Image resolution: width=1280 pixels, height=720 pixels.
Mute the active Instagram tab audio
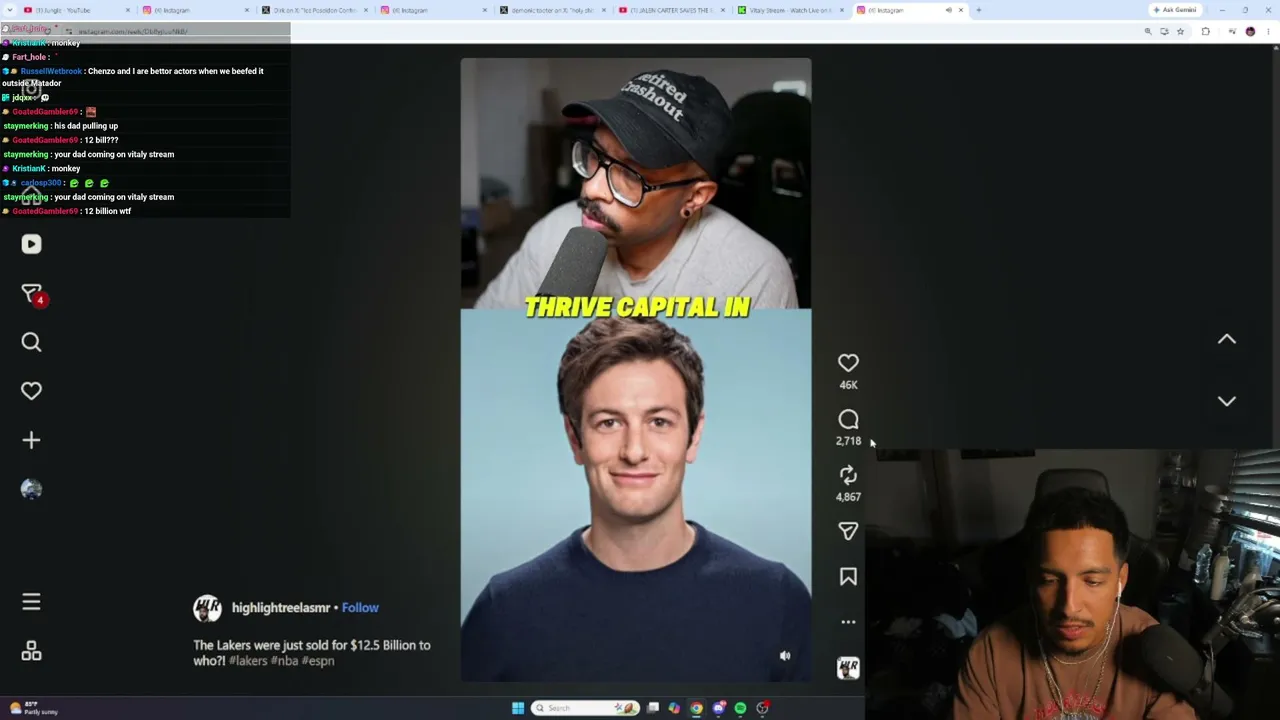pos(948,10)
